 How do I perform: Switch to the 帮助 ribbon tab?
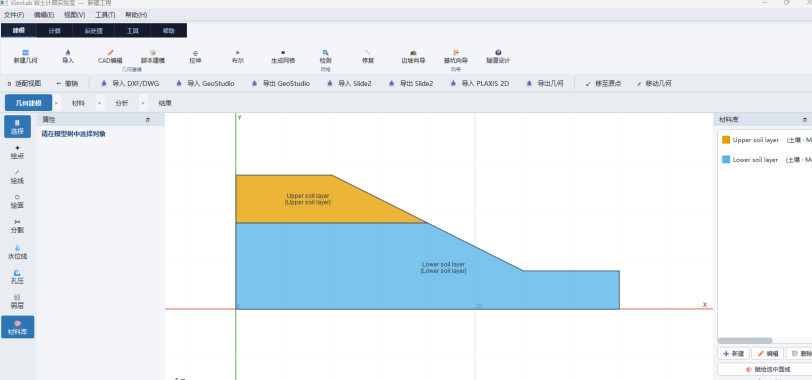(x=169, y=31)
